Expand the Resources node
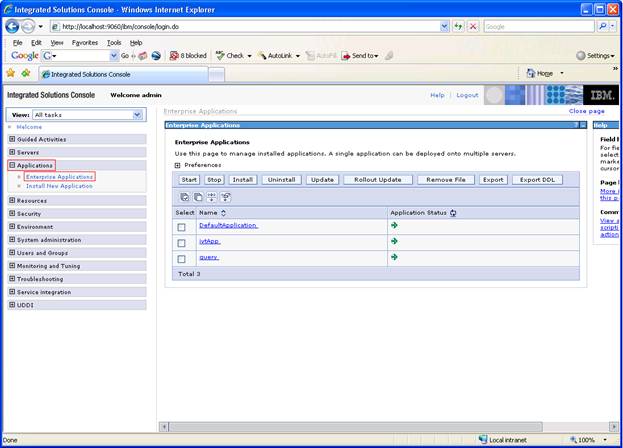The width and height of the screenshot is (623, 448). (x=12, y=200)
